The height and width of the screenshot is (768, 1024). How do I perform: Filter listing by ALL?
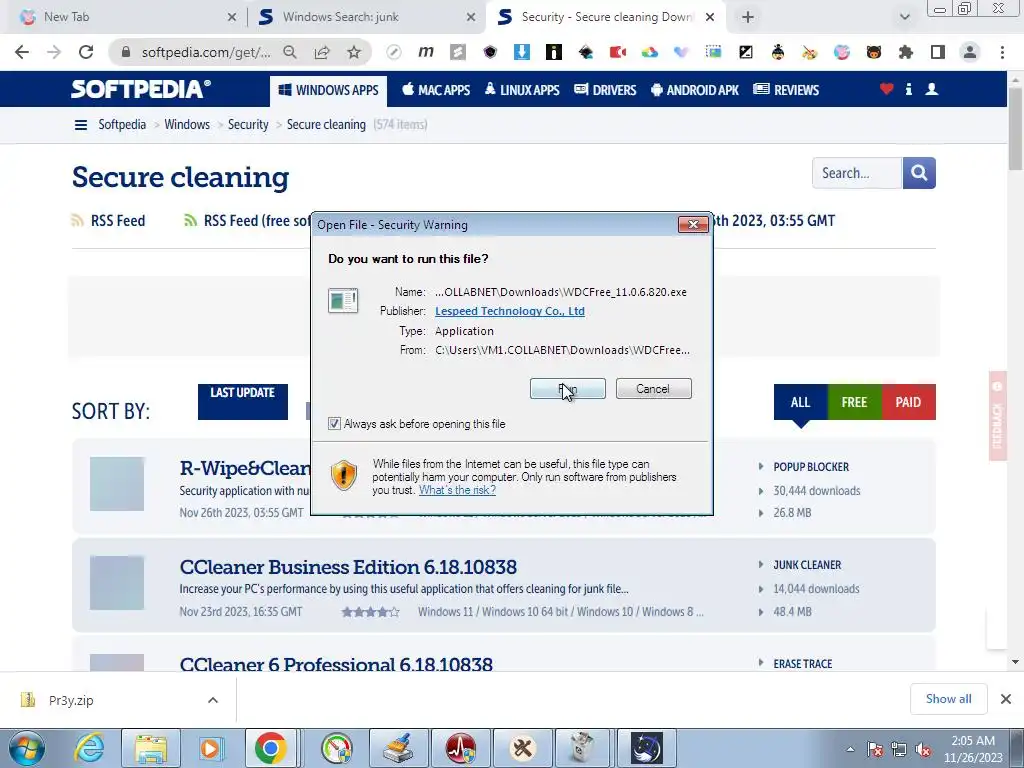click(x=801, y=402)
